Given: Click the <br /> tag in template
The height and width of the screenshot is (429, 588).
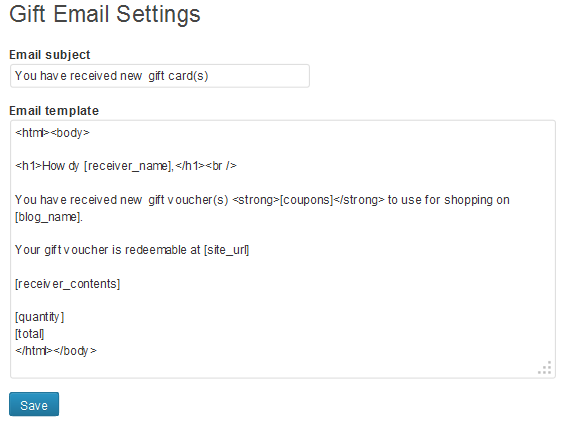Looking at the screenshot, I should [x=221, y=166].
